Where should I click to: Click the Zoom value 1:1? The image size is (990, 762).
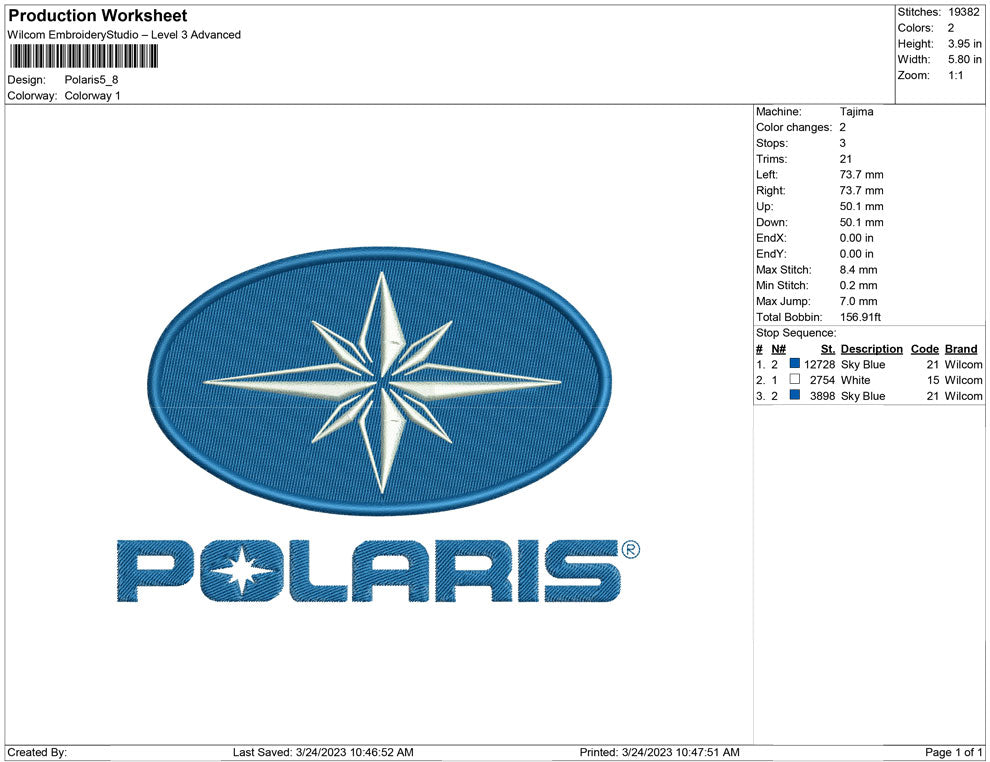point(955,75)
